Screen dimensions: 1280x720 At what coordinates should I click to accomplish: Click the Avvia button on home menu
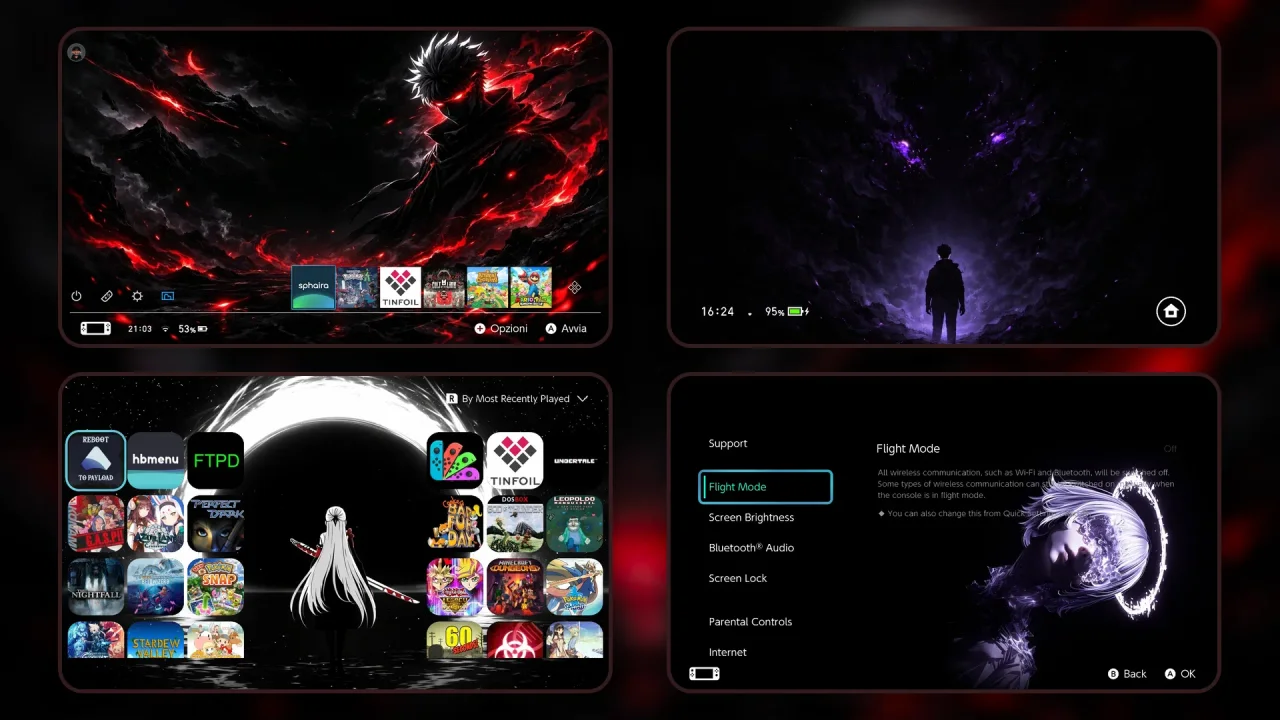566,328
